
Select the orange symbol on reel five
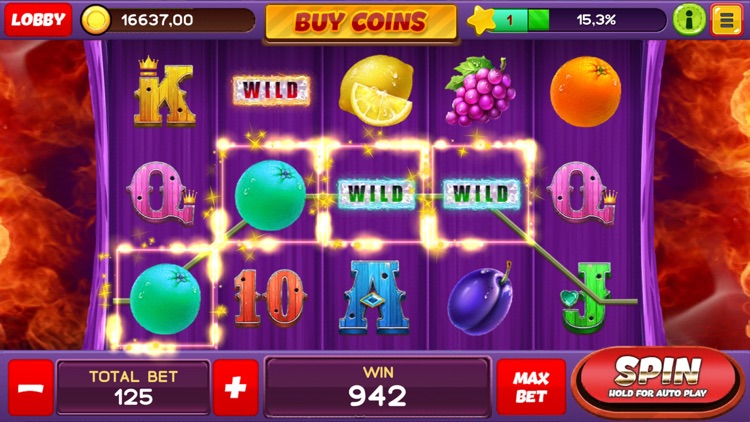[585, 91]
